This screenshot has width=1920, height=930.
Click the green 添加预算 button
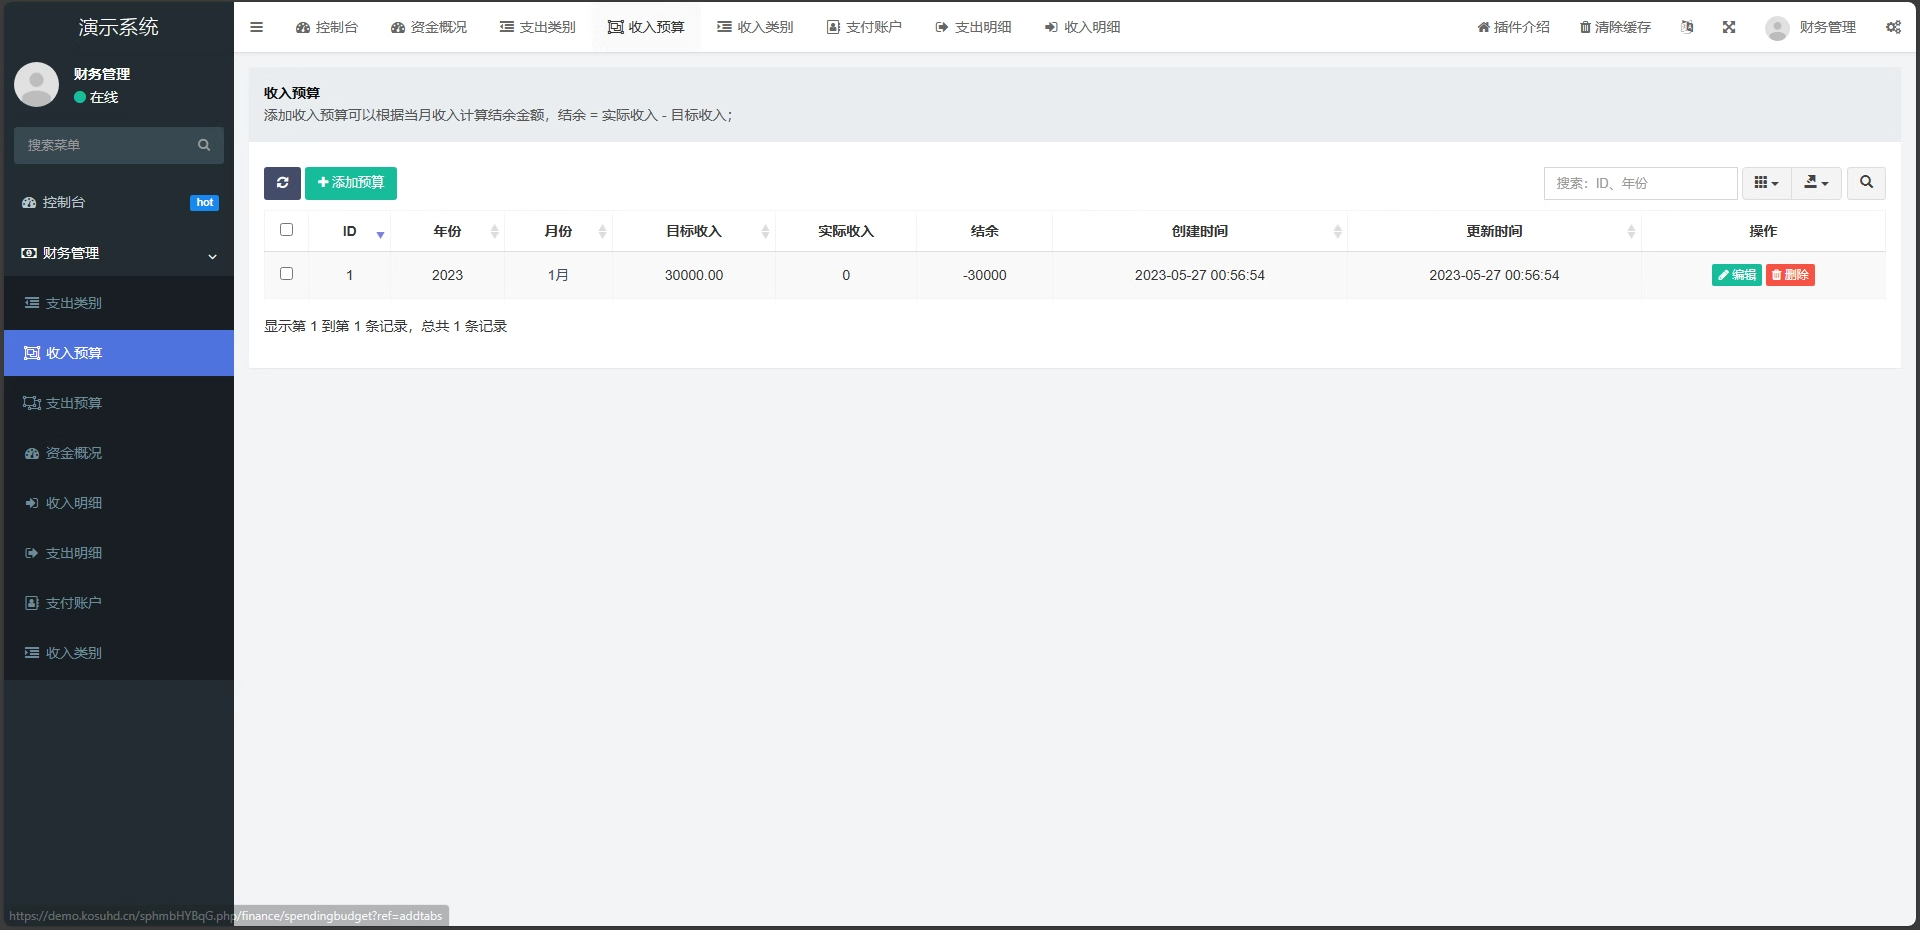(x=351, y=183)
